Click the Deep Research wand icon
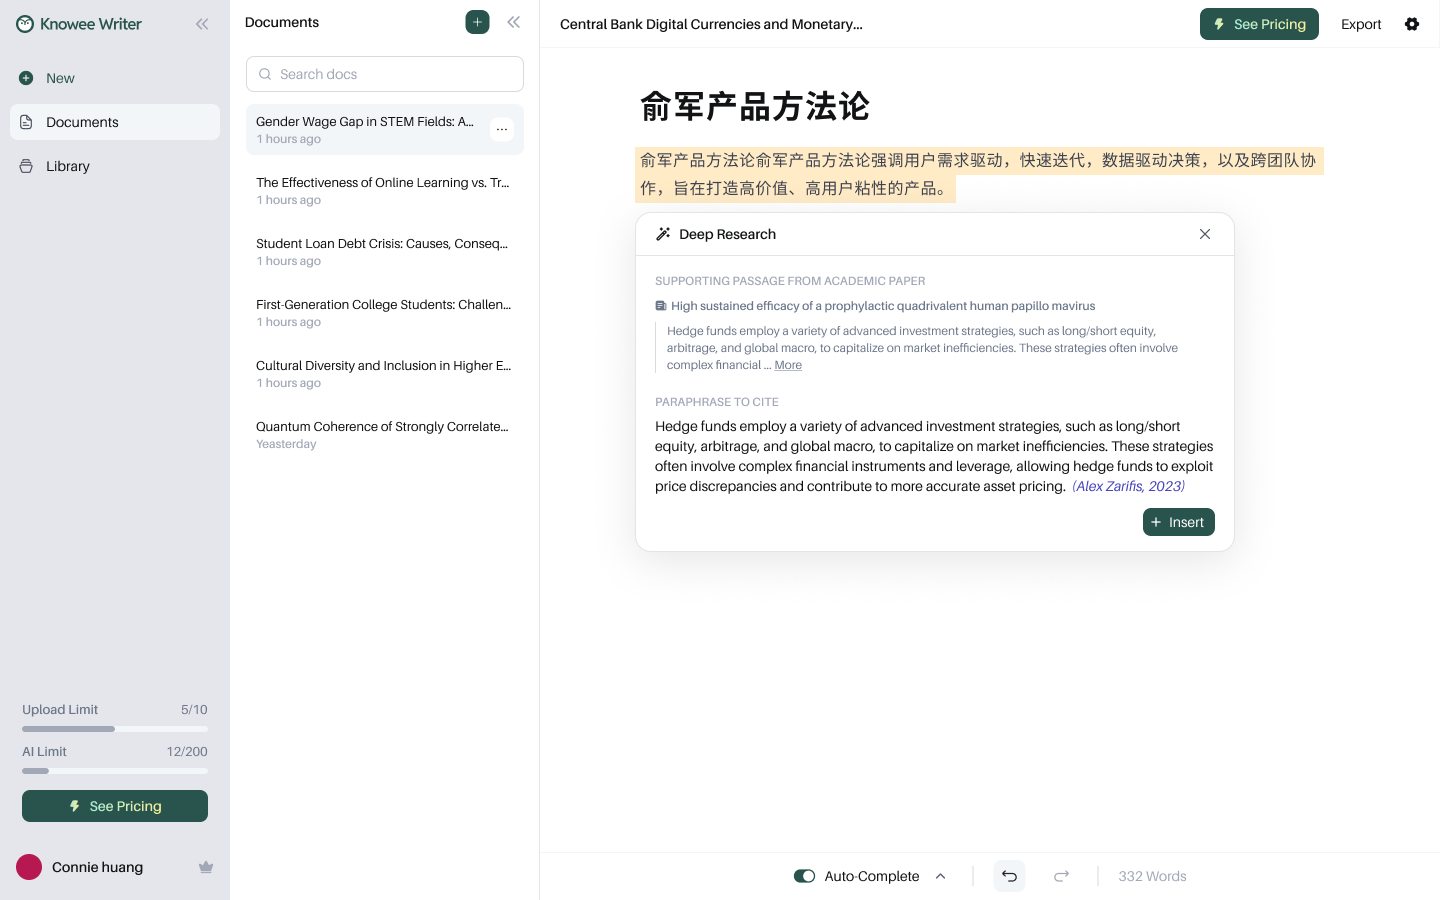Screen dimensions: 1440x900 (663, 234)
